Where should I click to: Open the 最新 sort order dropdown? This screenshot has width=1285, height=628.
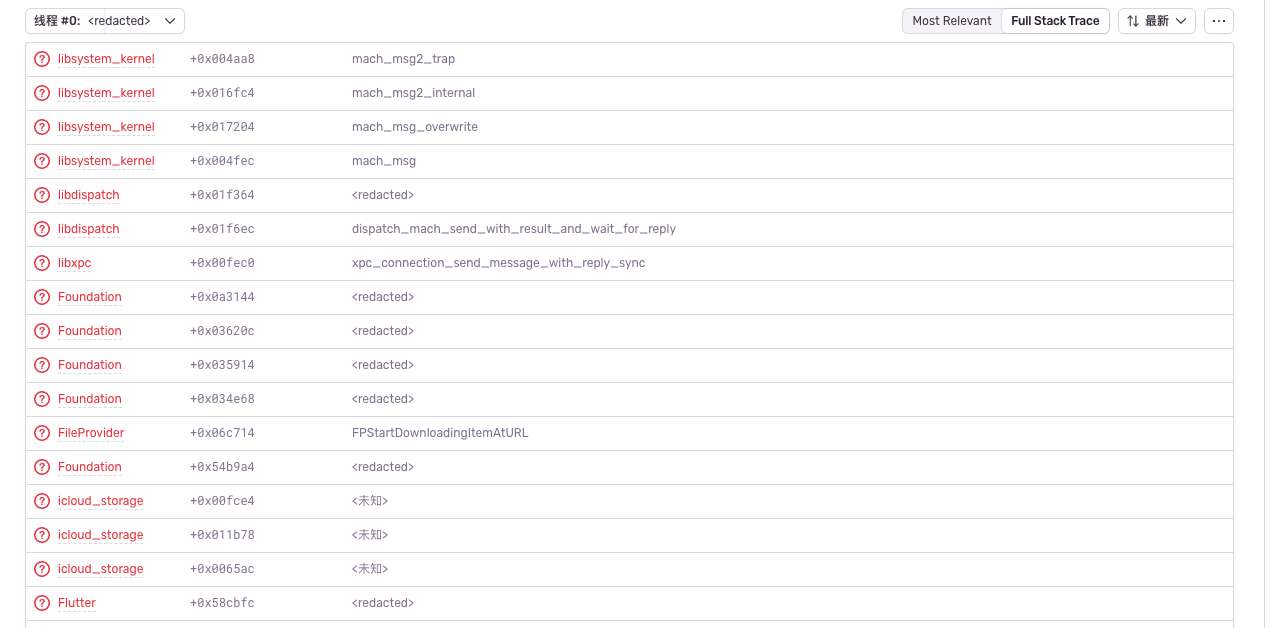point(1157,20)
